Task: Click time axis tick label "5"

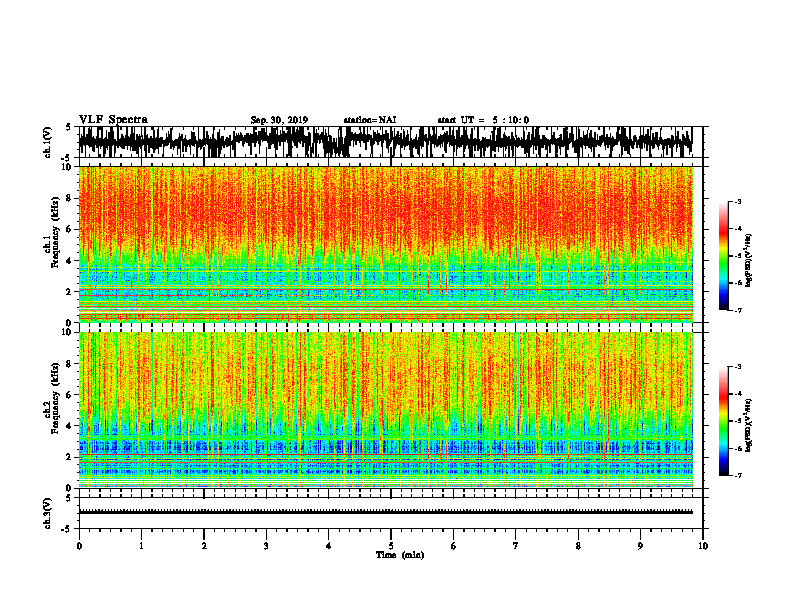Action: click(391, 546)
